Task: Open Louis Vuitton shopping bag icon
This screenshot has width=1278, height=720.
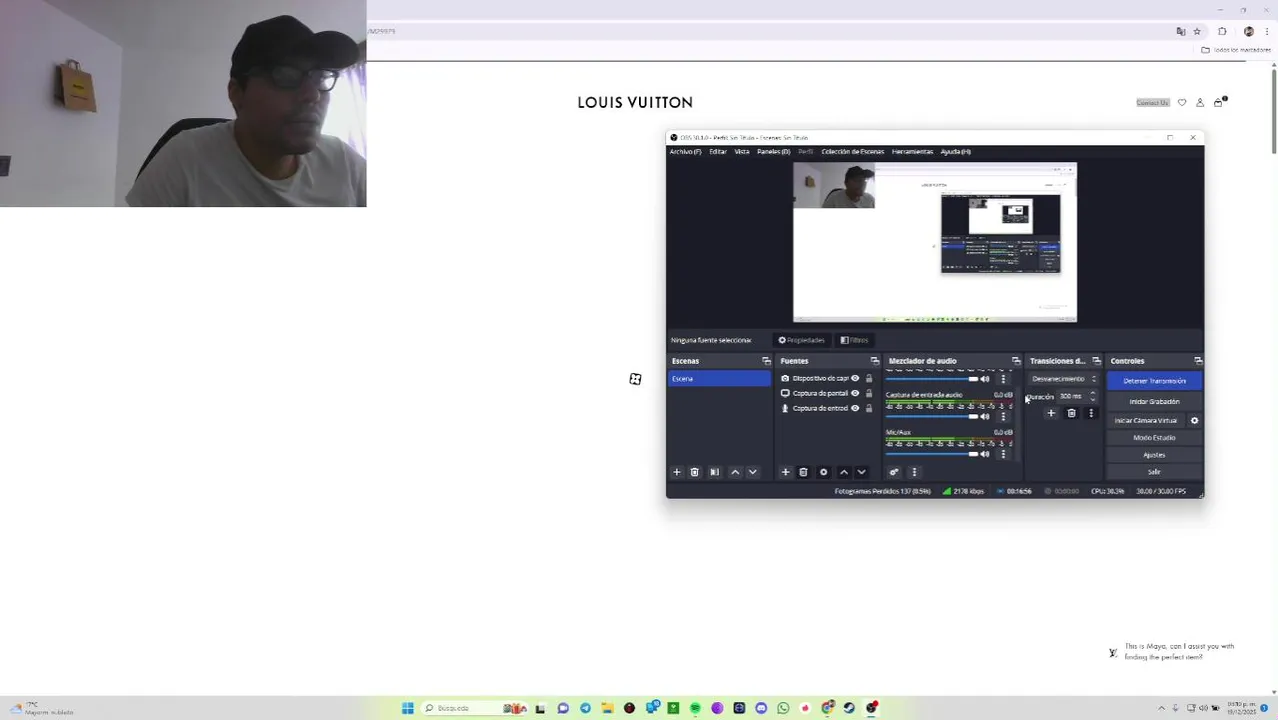Action: 1218,102
